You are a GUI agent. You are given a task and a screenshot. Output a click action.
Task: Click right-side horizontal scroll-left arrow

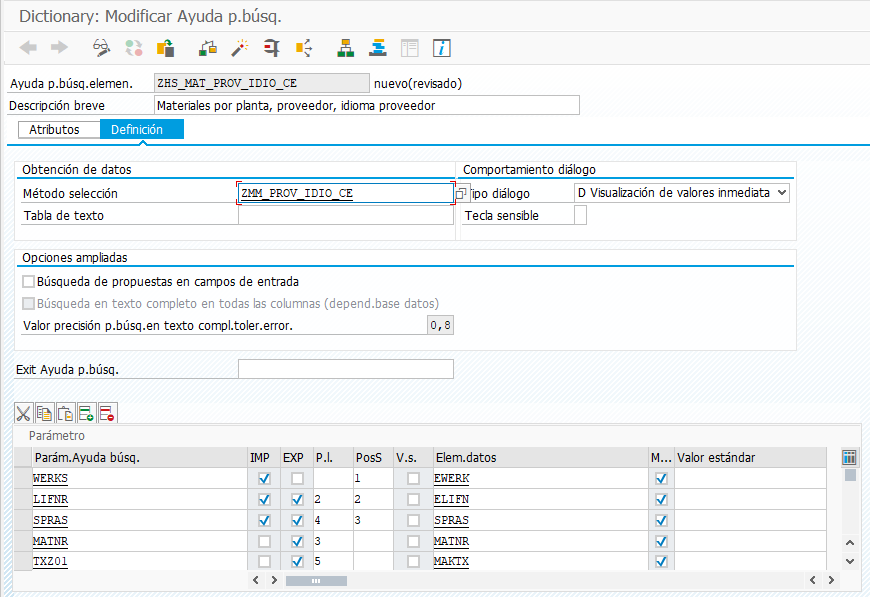click(x=813, y=580)
